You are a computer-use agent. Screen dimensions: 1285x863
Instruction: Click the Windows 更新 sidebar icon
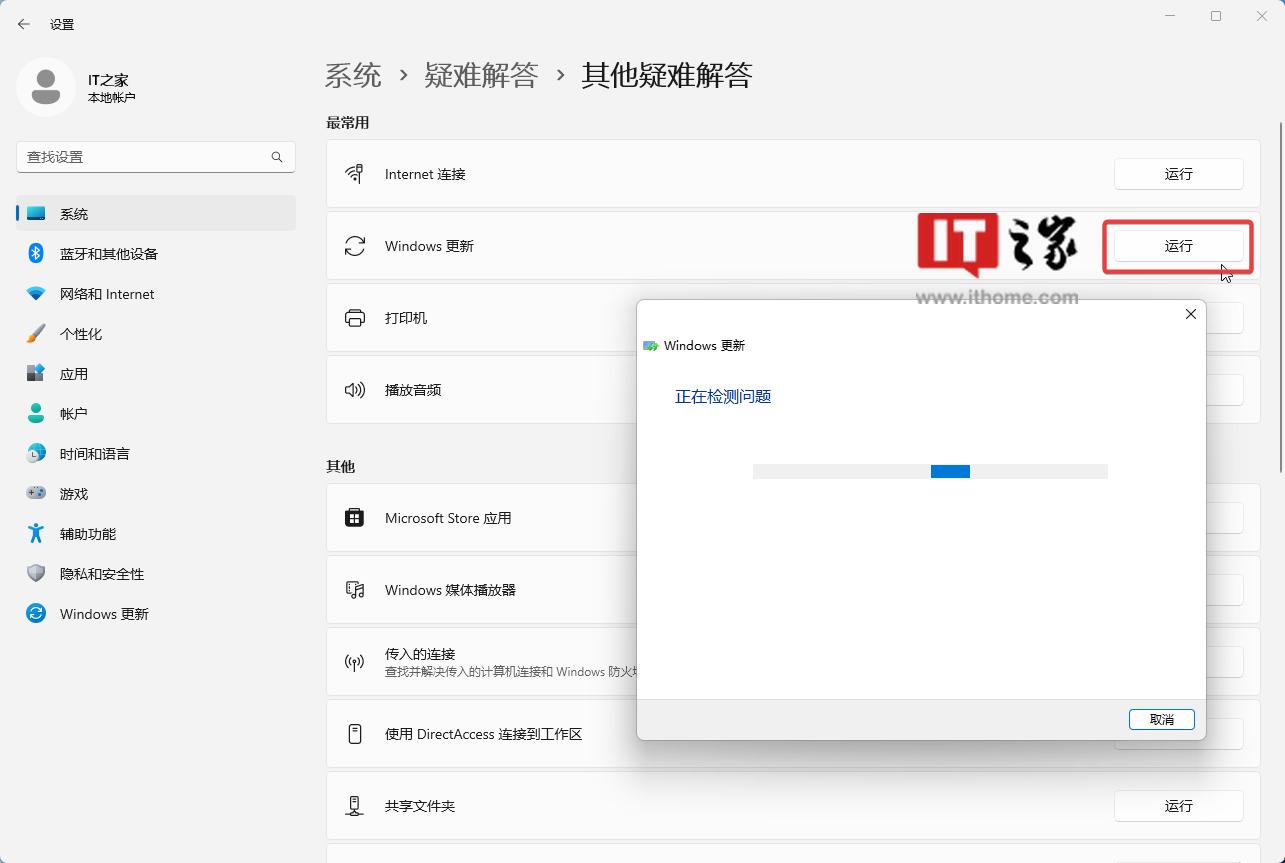[x=36, y=614]
